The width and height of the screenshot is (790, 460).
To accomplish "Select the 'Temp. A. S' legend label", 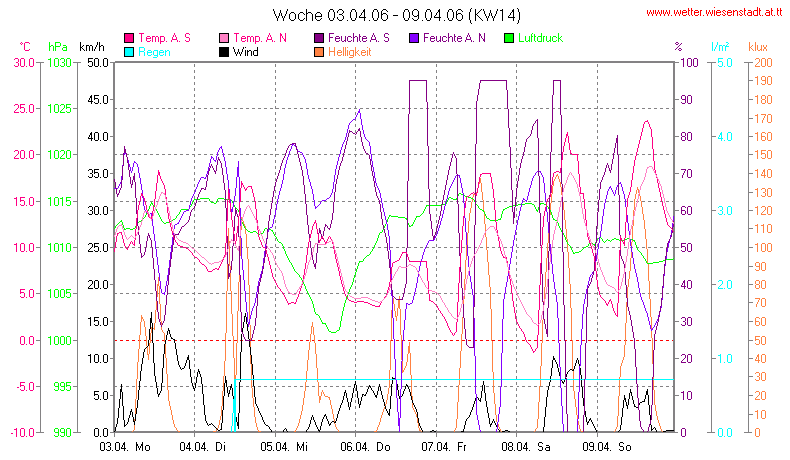I will 164,38.
